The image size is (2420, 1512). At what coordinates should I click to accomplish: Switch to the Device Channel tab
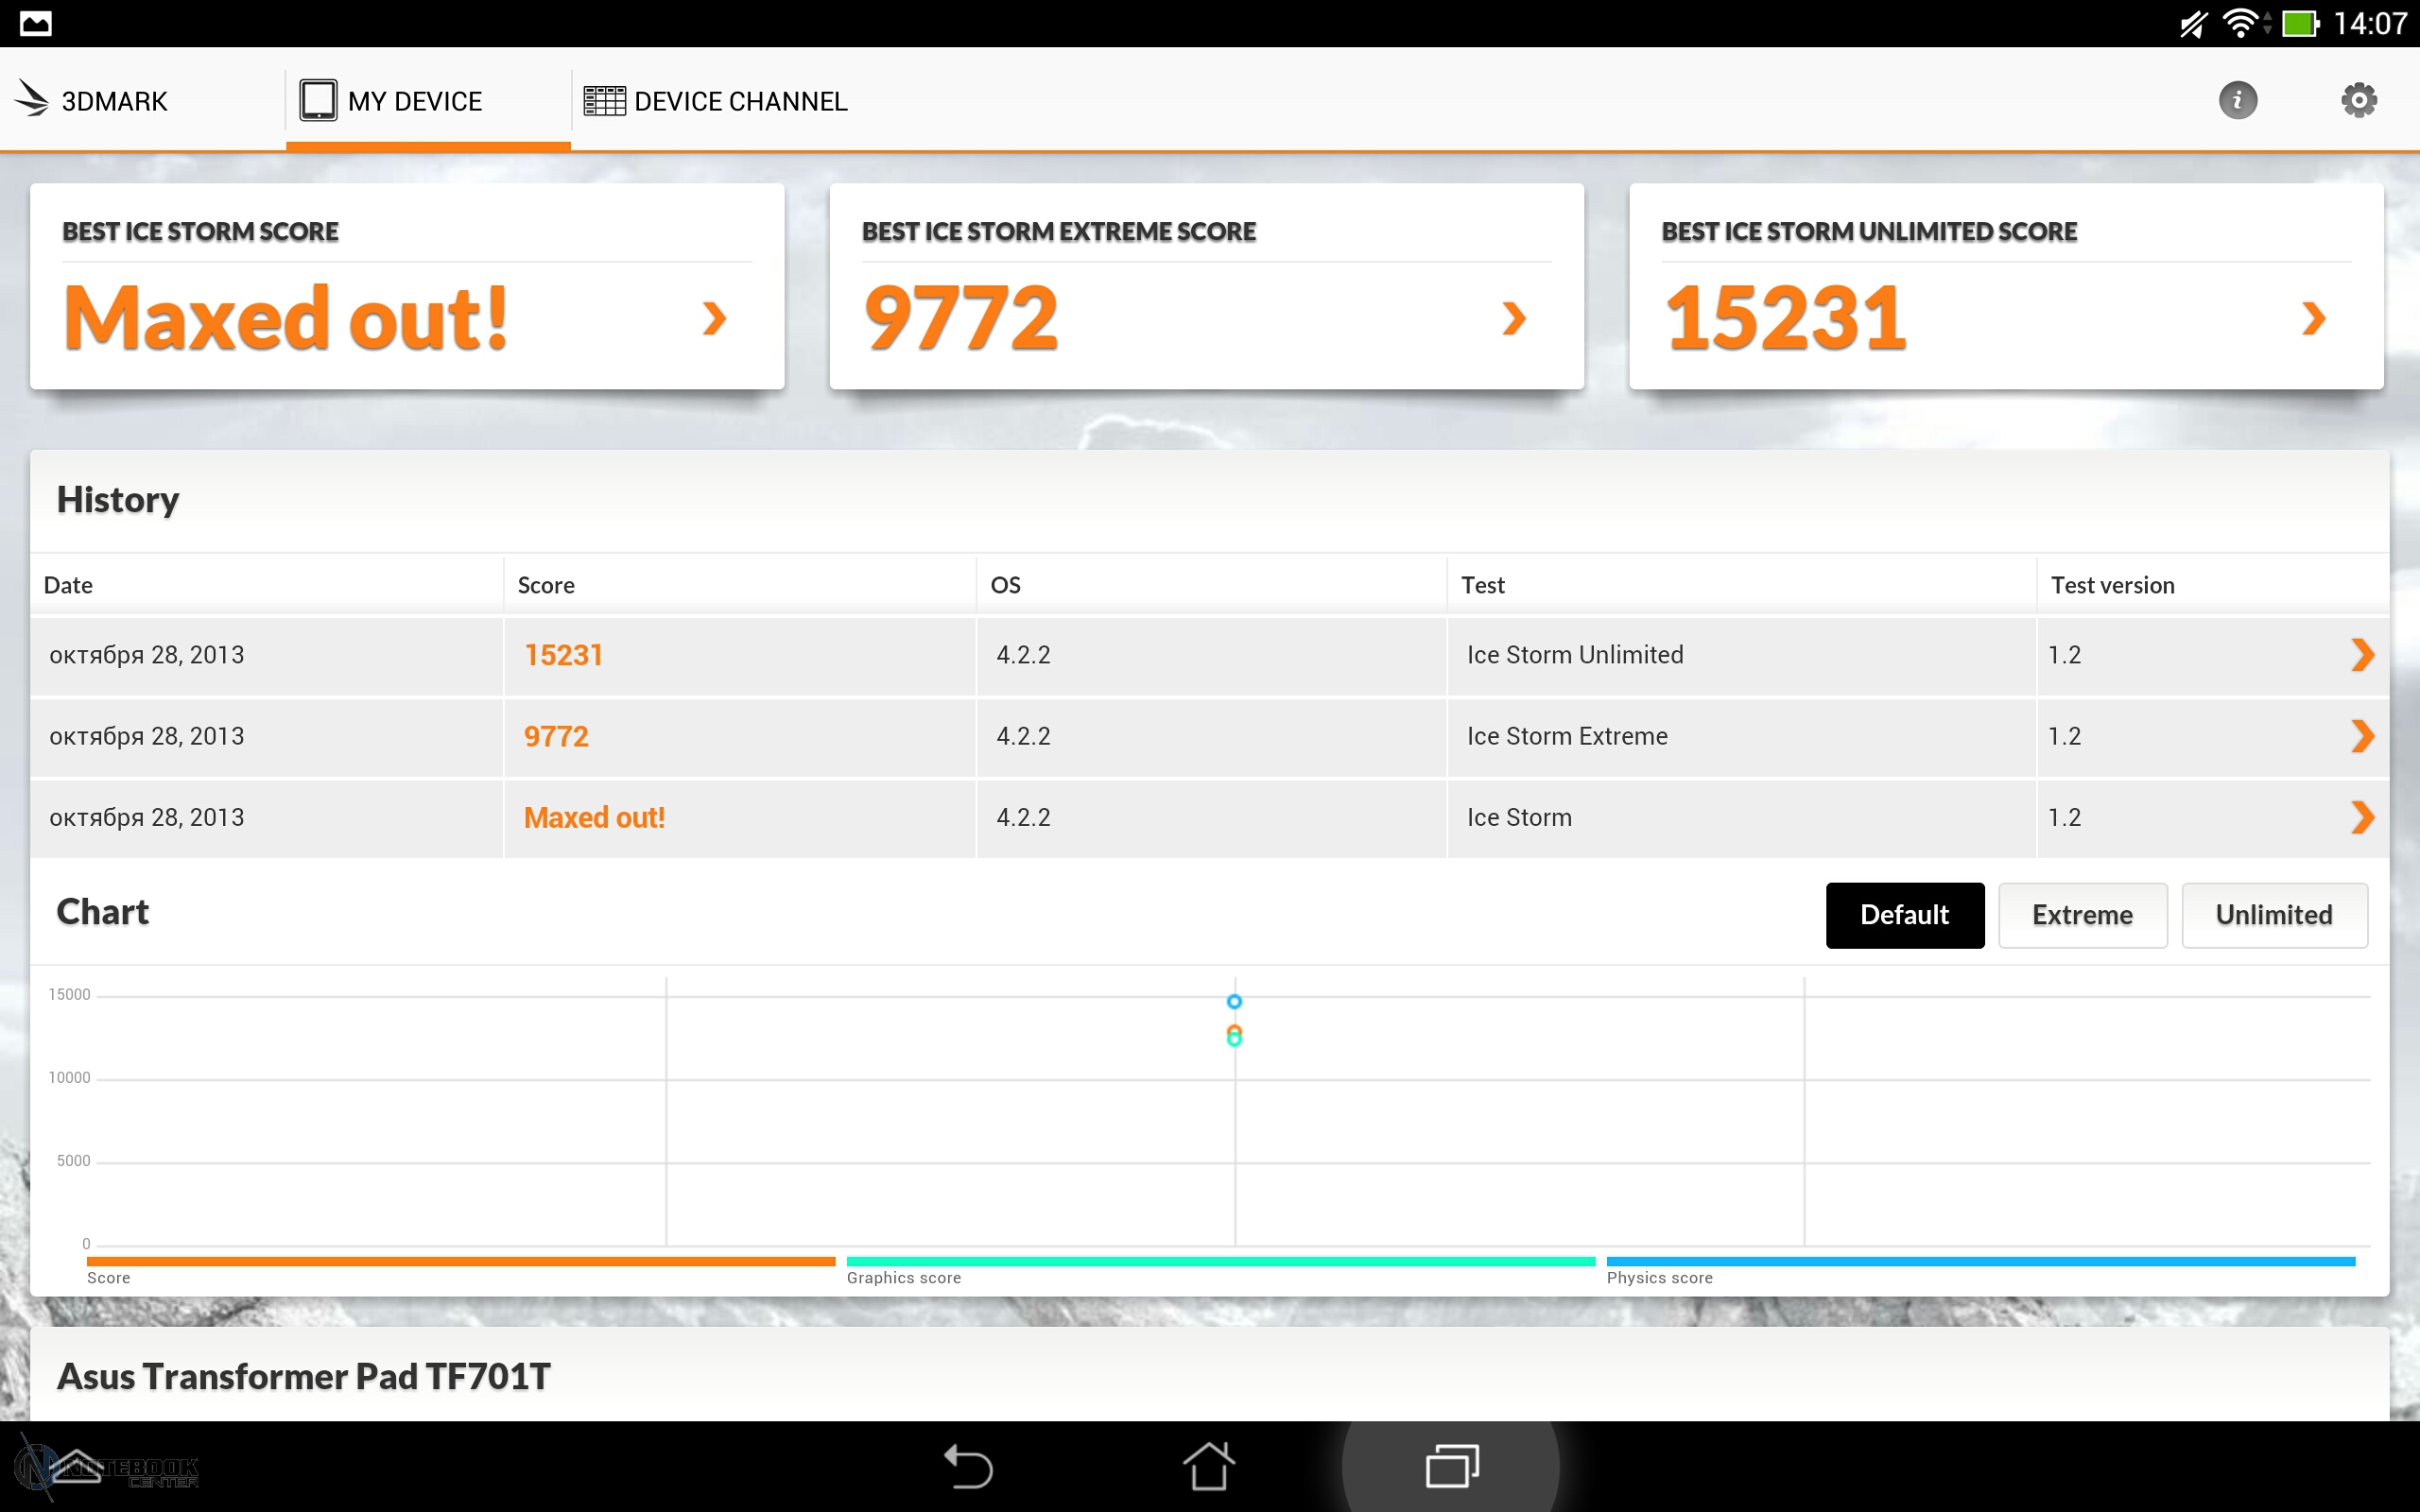(716, 101)
